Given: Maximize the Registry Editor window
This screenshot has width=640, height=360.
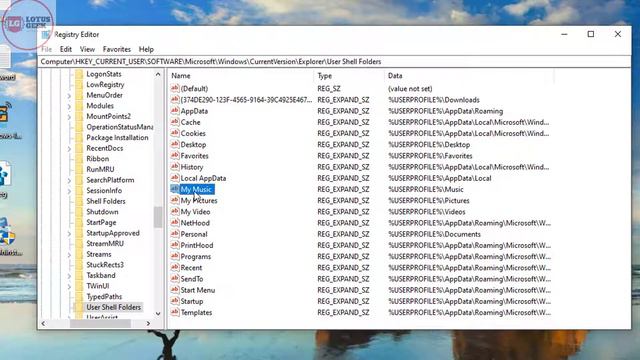Looking at the screenshot, I should tap(591, 34).
